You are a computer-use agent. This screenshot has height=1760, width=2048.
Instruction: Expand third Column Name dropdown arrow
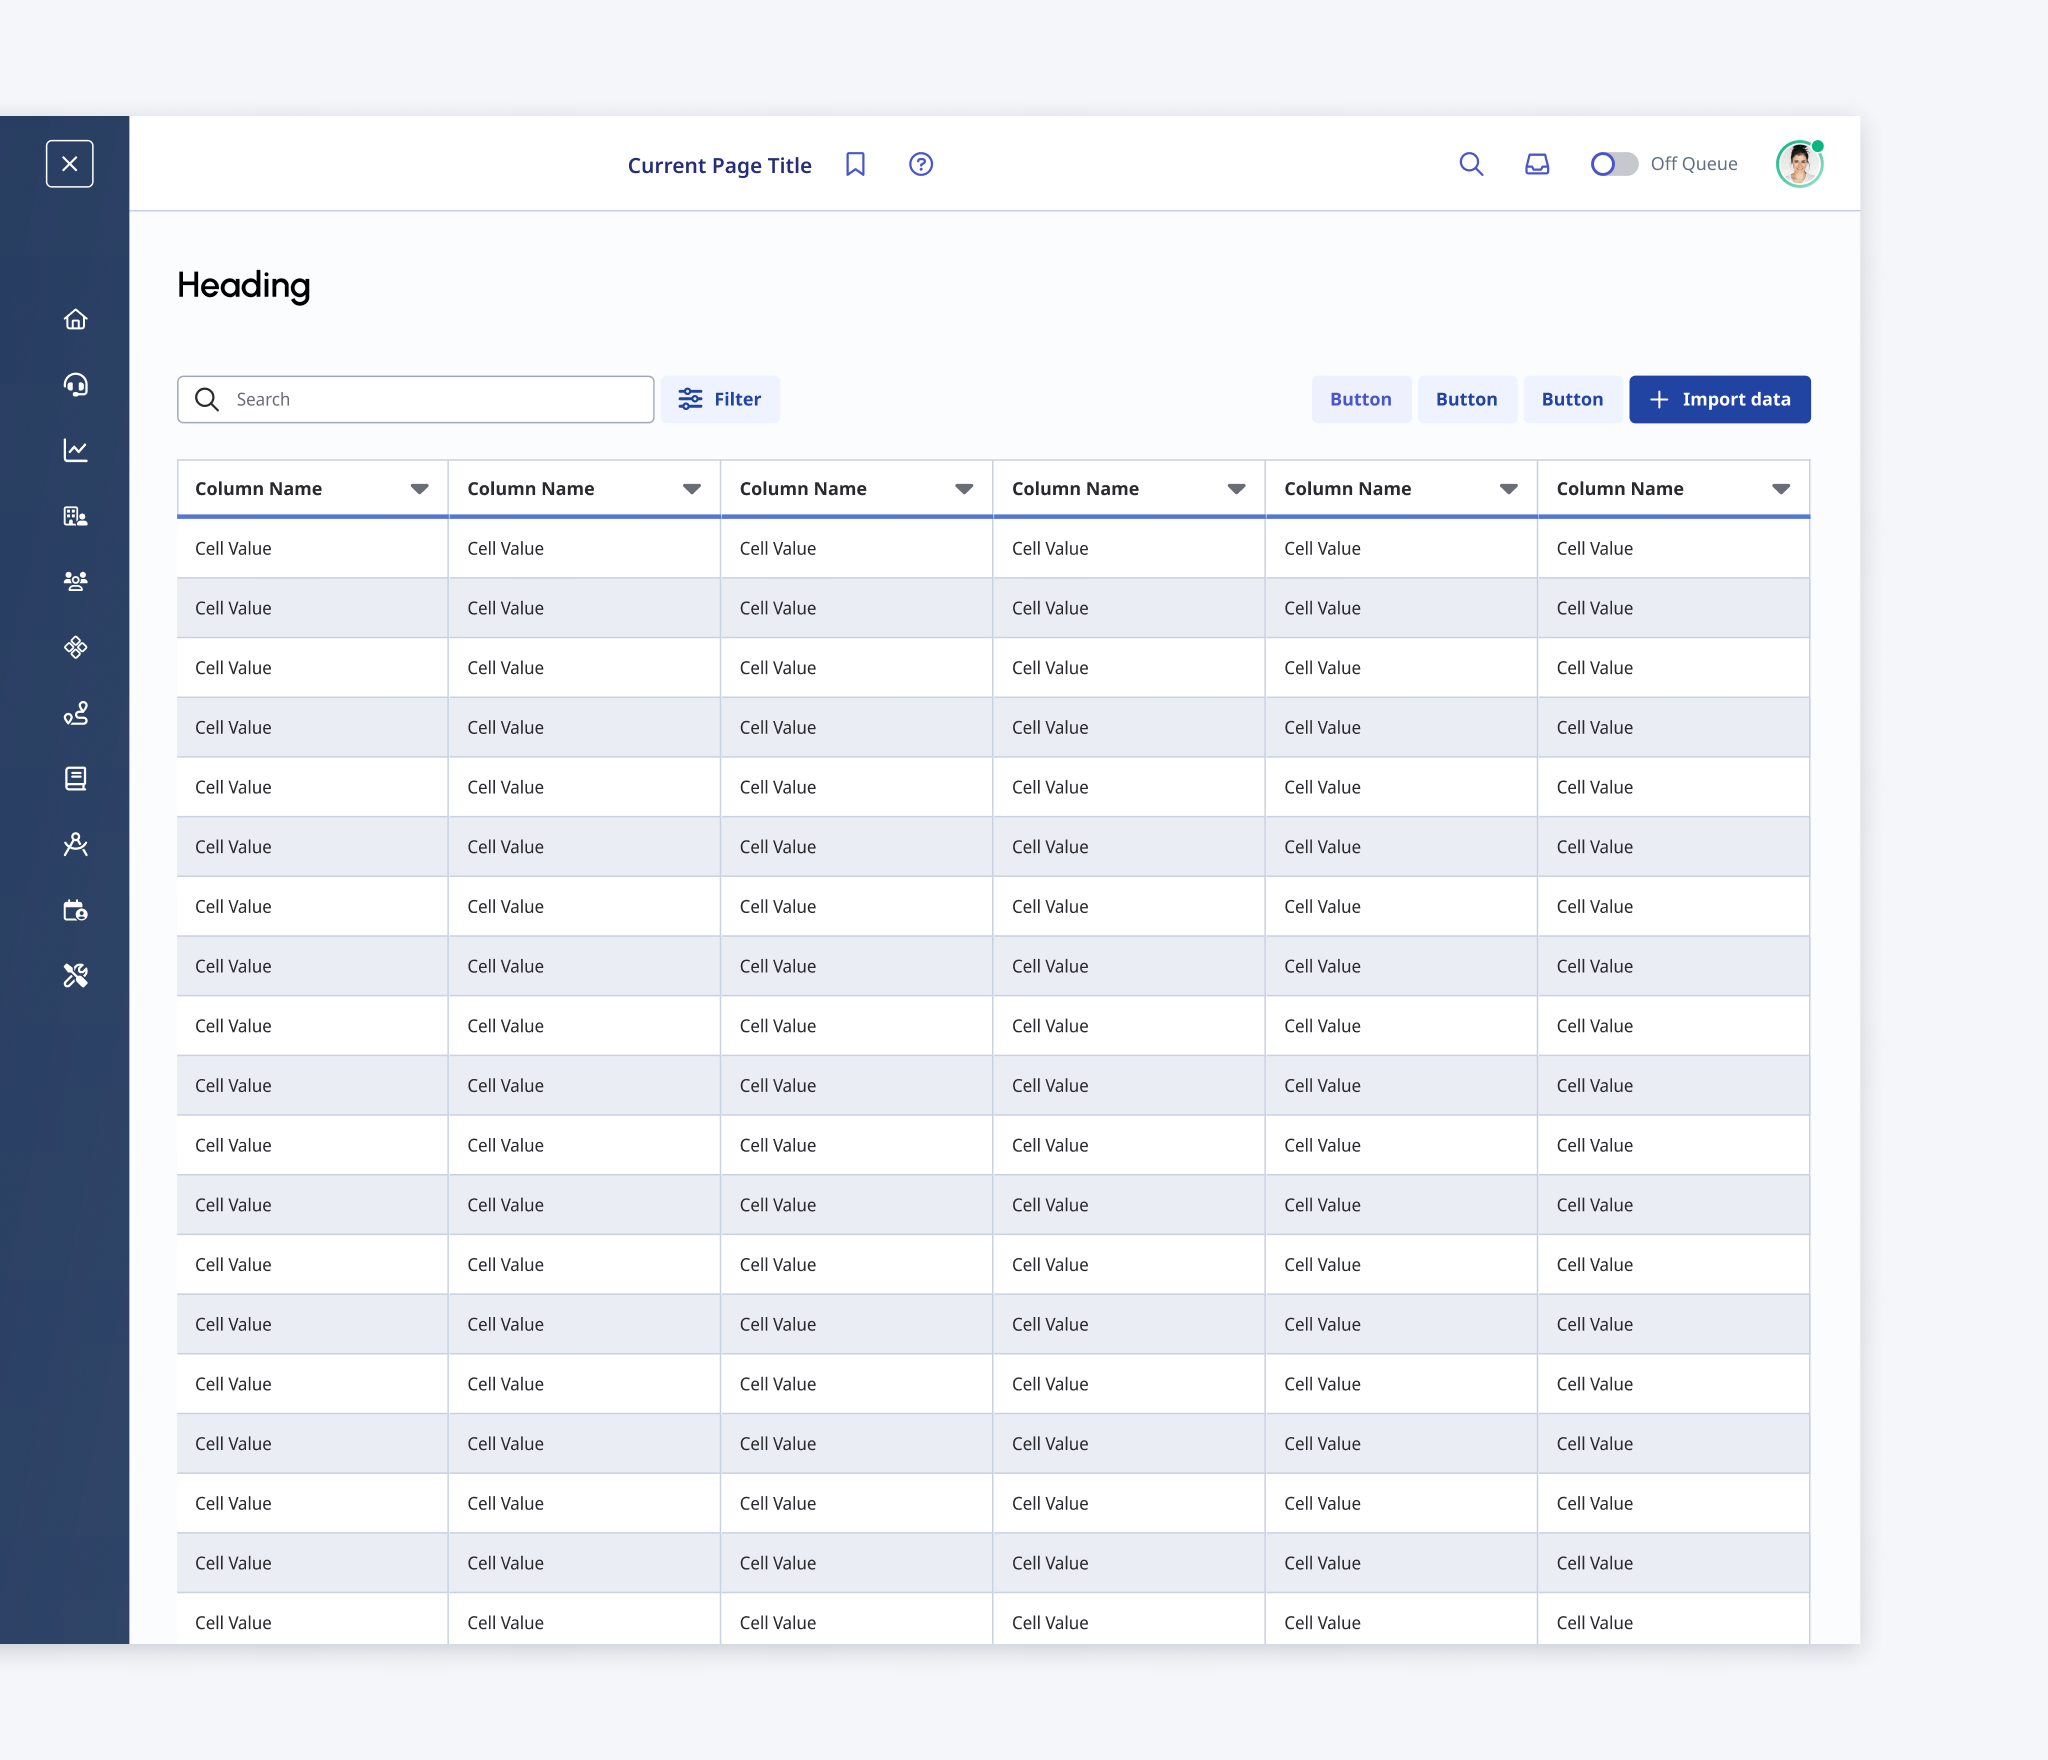pyautogui.click(x=964, y=489)
